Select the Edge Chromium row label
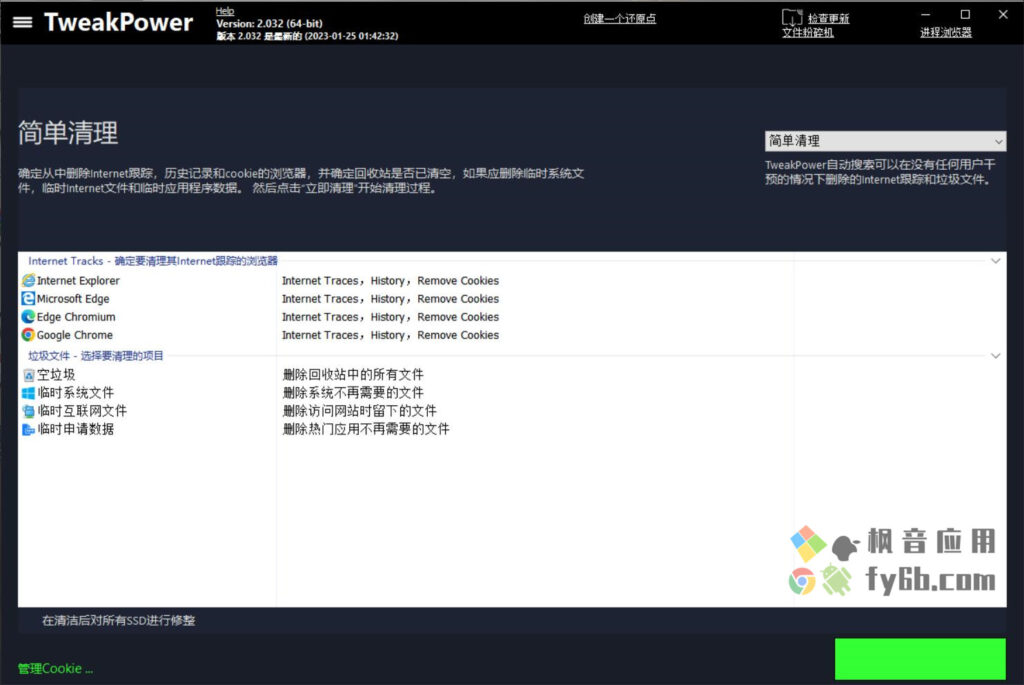This screenshot has width=1024, height=685. click(76, 317)
